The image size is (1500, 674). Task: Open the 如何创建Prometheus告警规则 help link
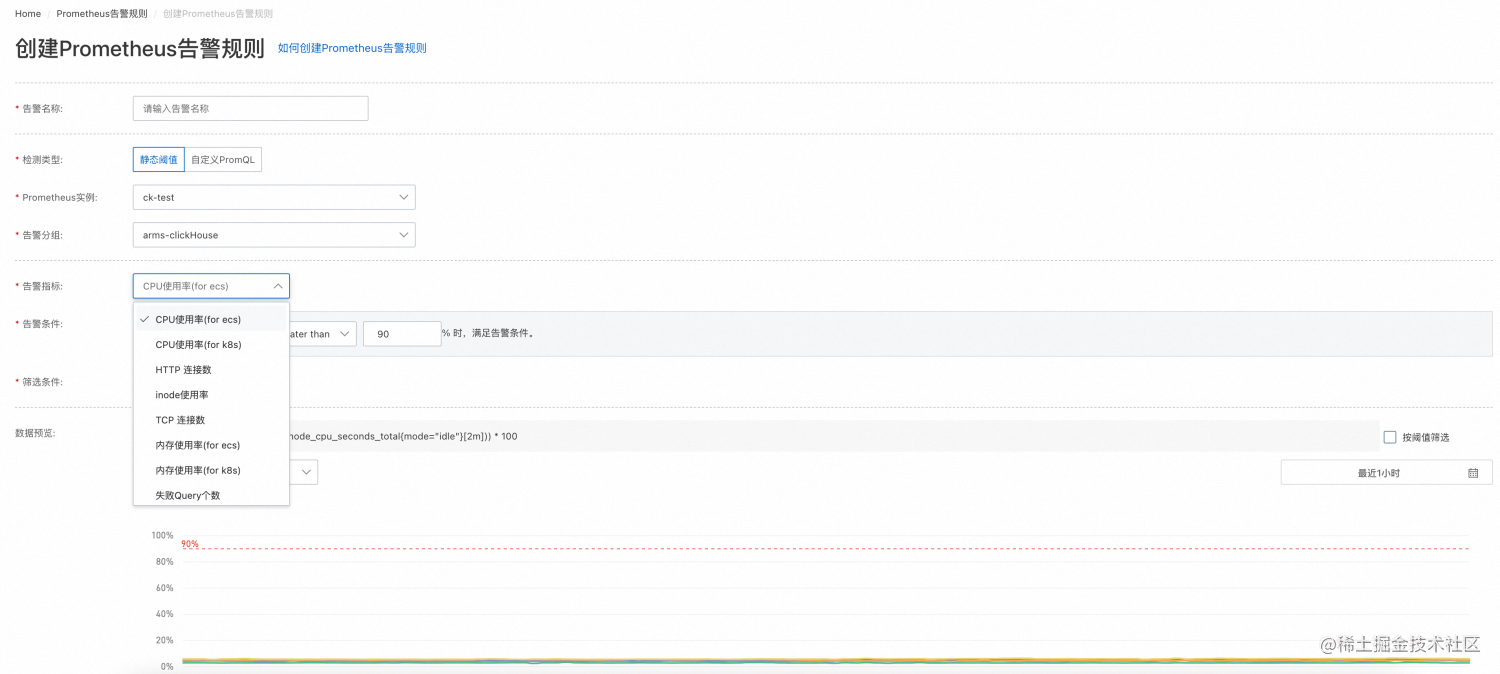point(352,48)
